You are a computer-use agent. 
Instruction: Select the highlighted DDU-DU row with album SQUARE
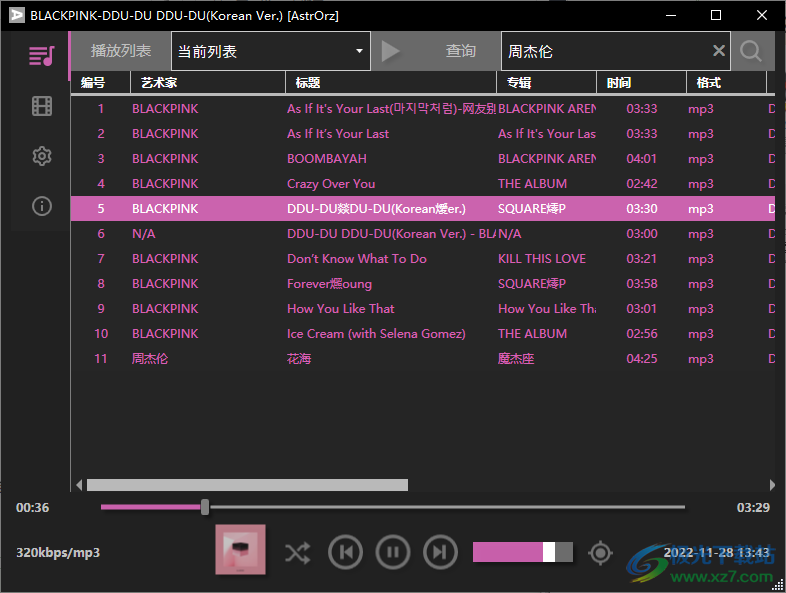(x=423, y=209)
